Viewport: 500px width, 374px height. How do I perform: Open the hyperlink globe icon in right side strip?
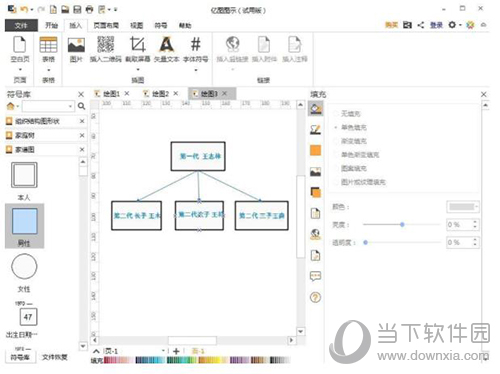315,234
